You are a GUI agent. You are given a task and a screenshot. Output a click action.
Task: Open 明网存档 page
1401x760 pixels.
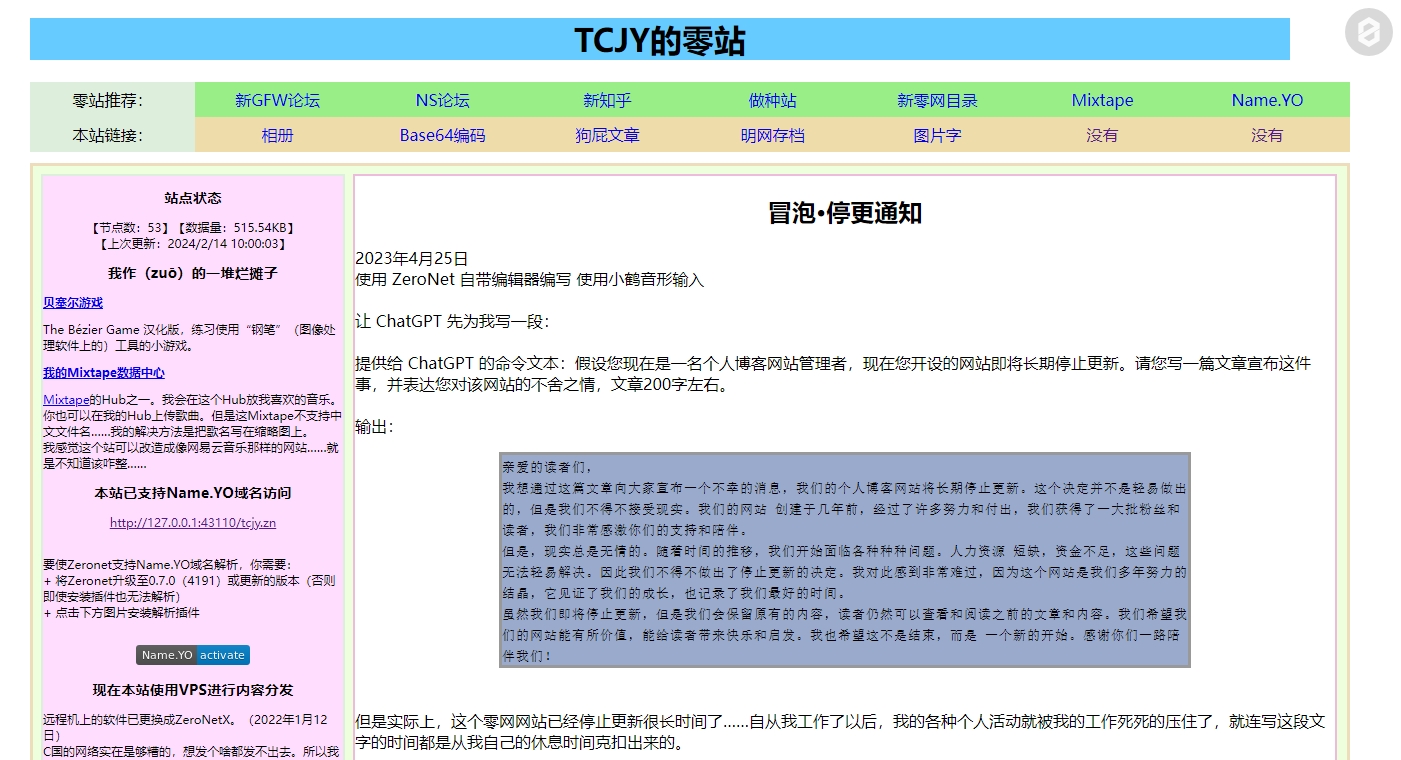point(772,135)
